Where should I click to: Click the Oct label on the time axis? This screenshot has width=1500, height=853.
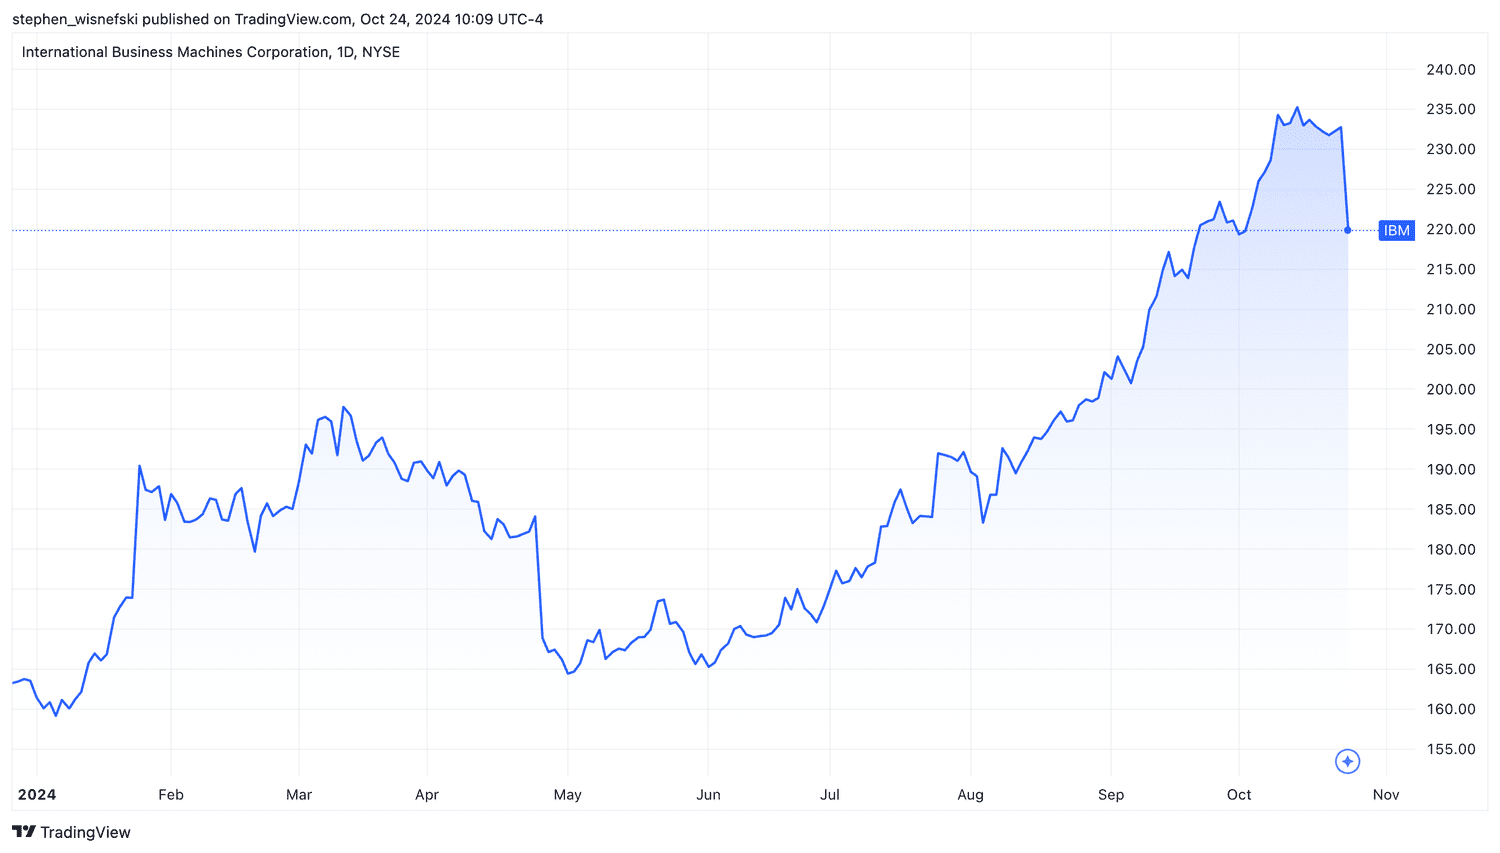tap(1239, 795)
